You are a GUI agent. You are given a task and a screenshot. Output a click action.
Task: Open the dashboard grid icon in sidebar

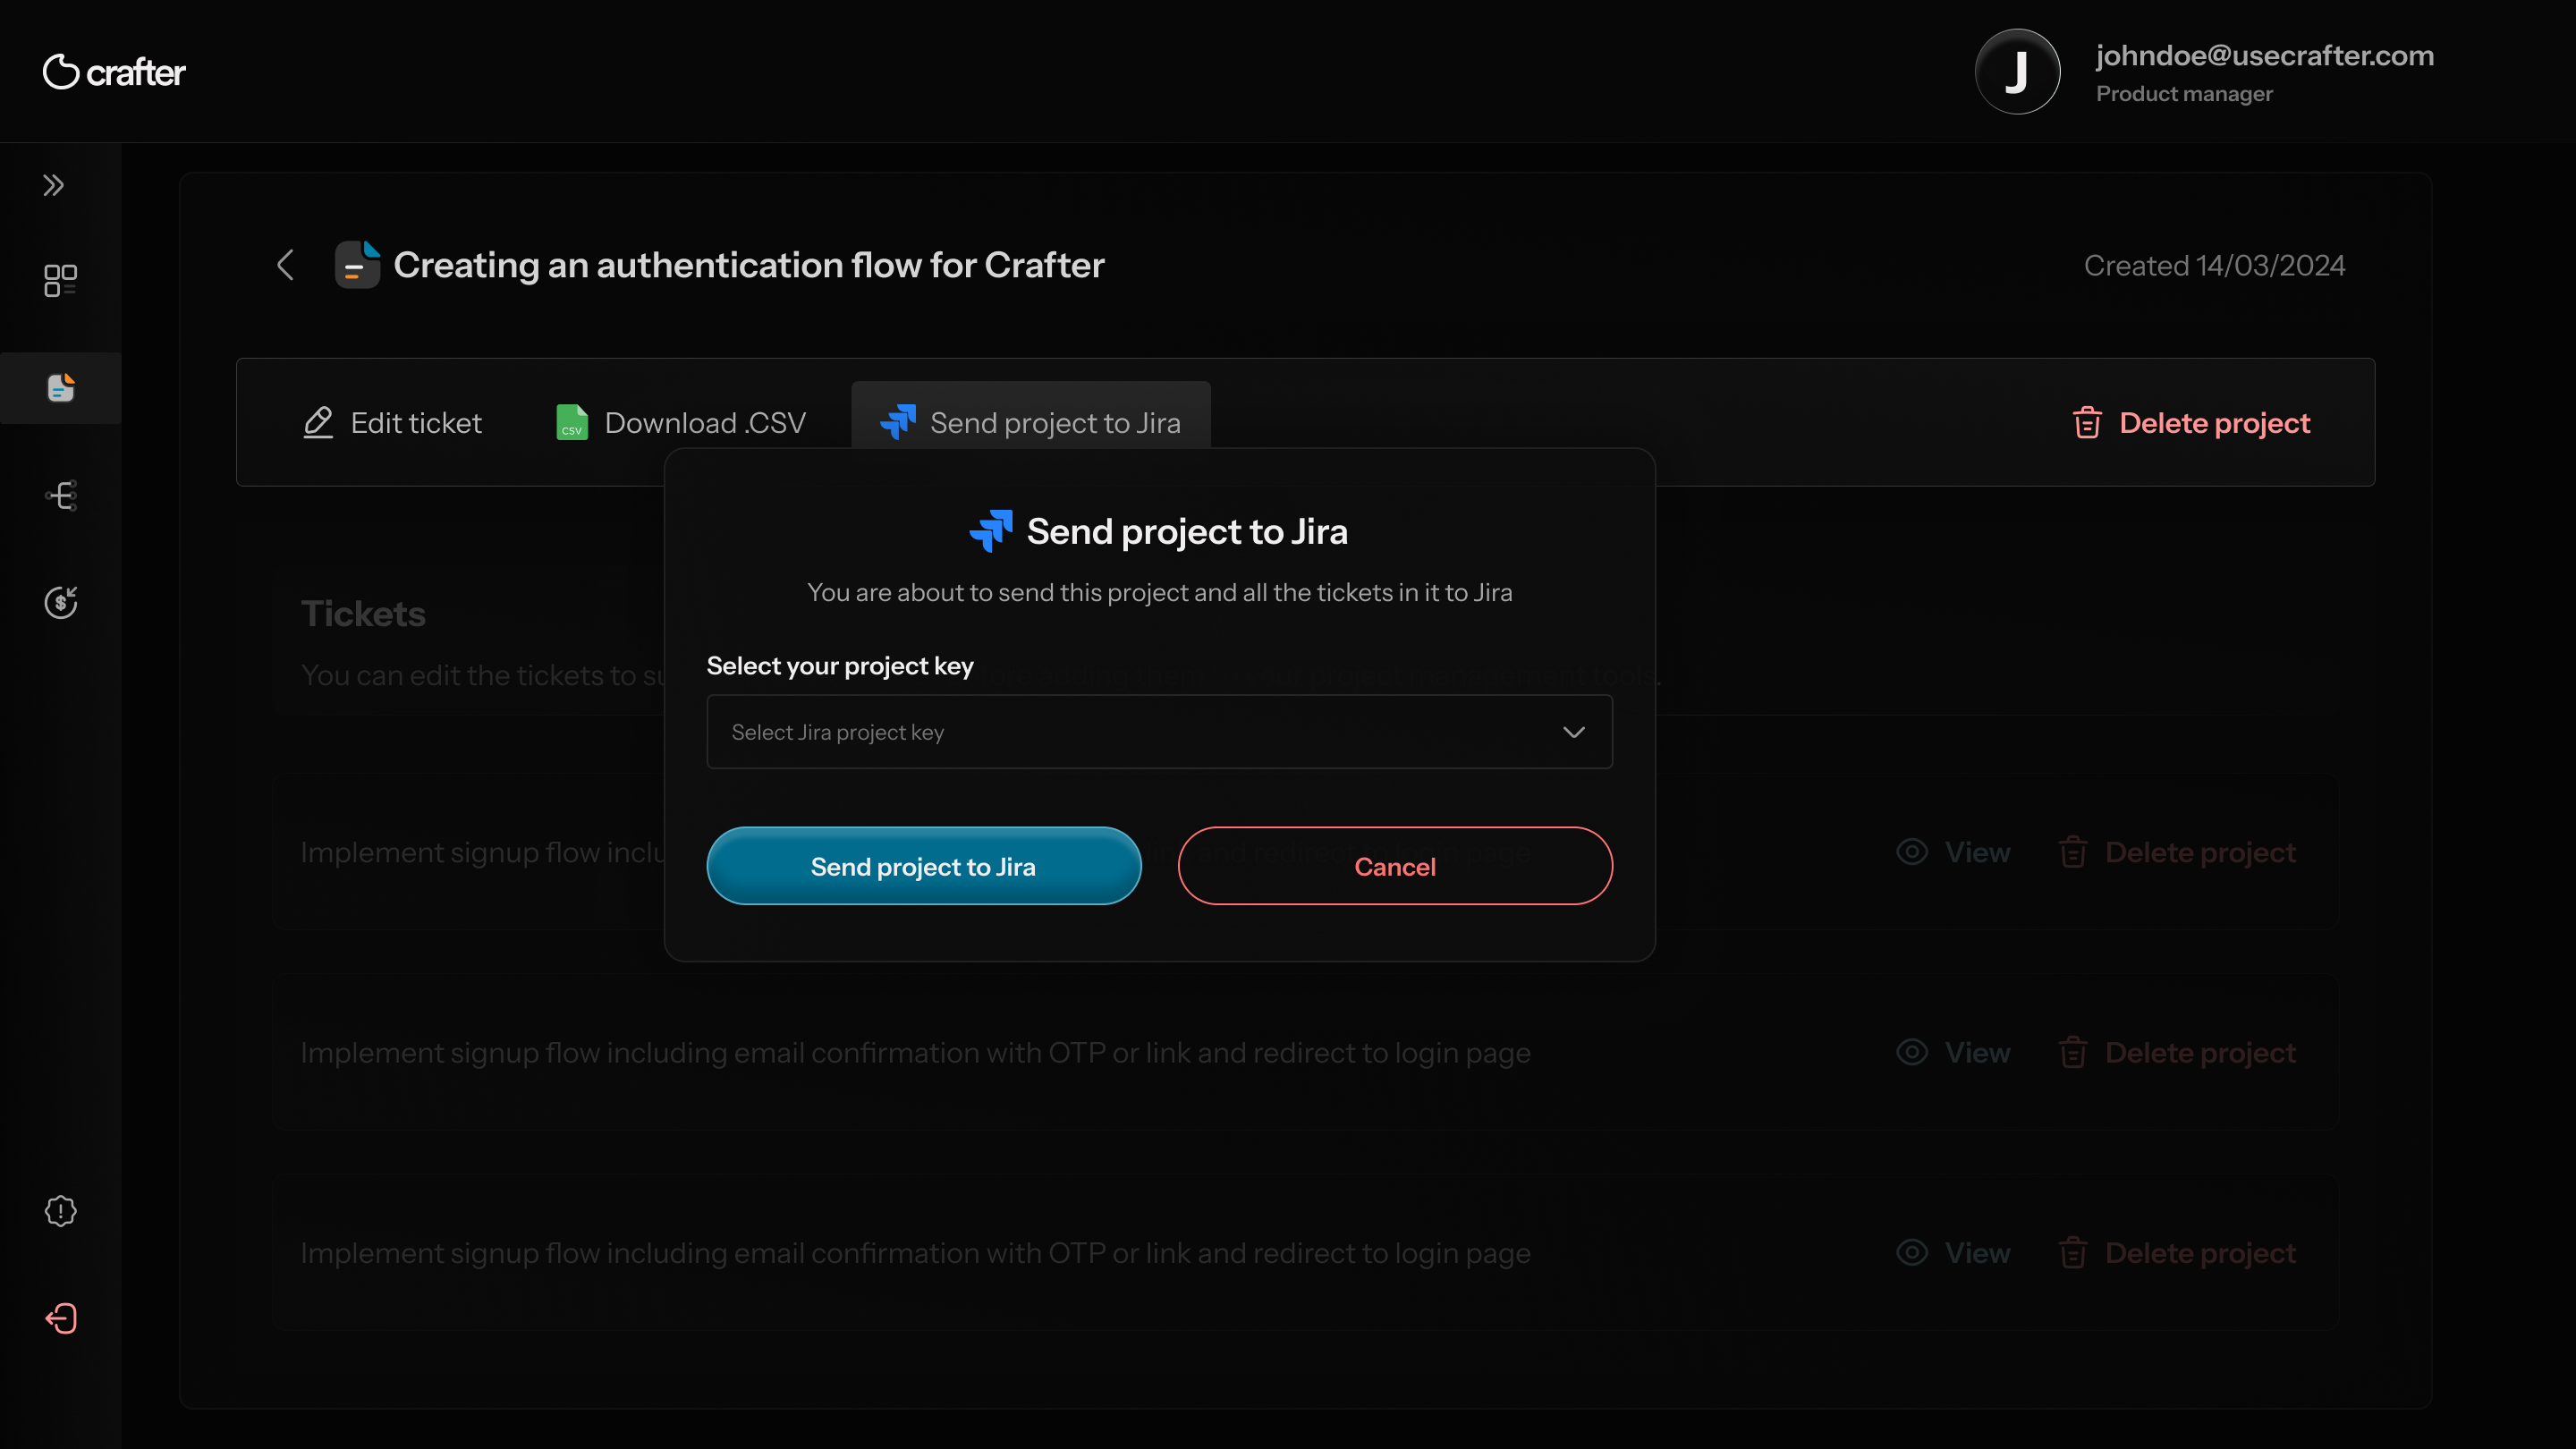[60, 280]
